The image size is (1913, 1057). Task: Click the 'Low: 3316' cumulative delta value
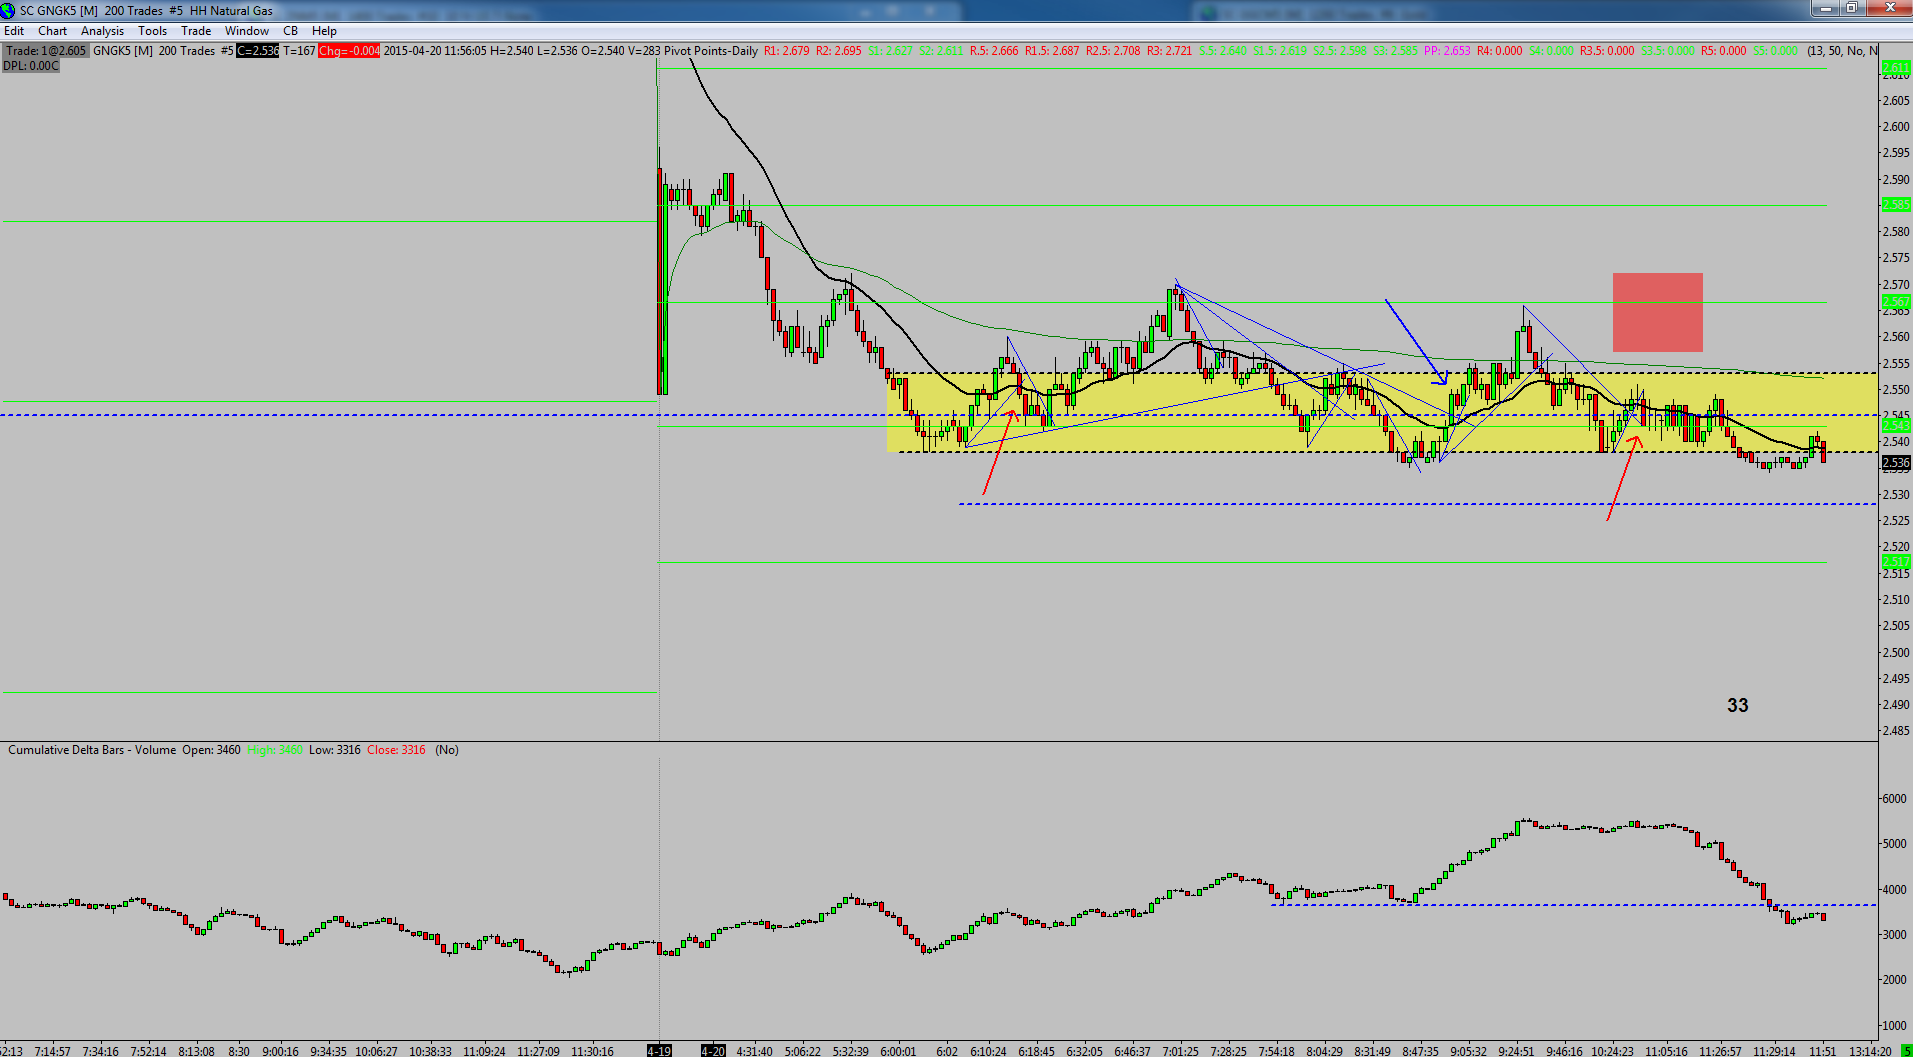coord(335,750)
